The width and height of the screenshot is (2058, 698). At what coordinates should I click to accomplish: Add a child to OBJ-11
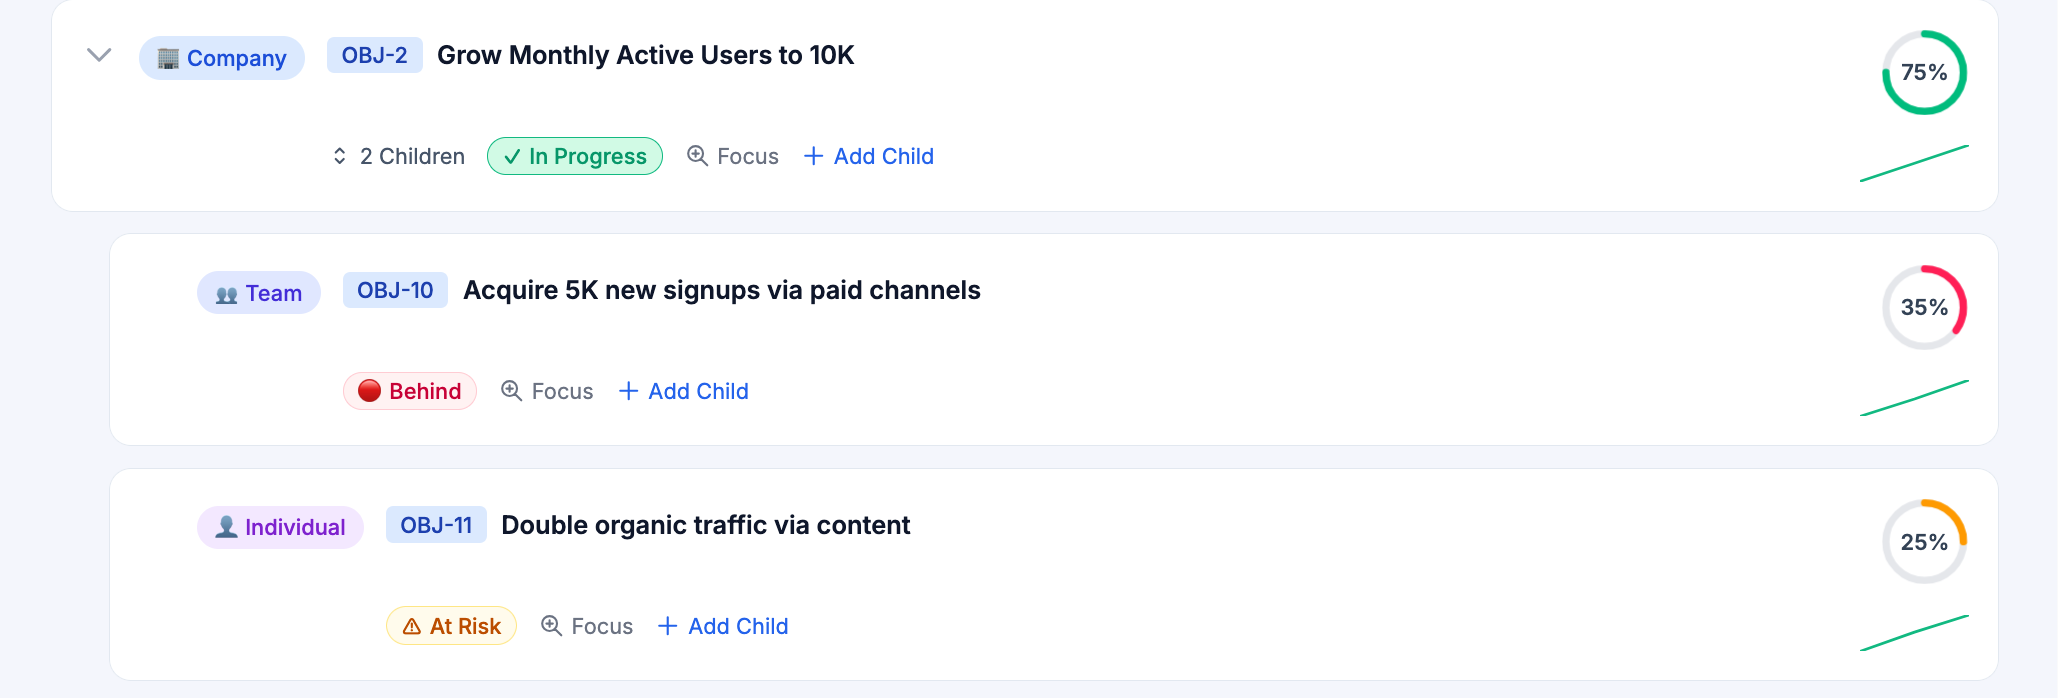click(724, 626)
